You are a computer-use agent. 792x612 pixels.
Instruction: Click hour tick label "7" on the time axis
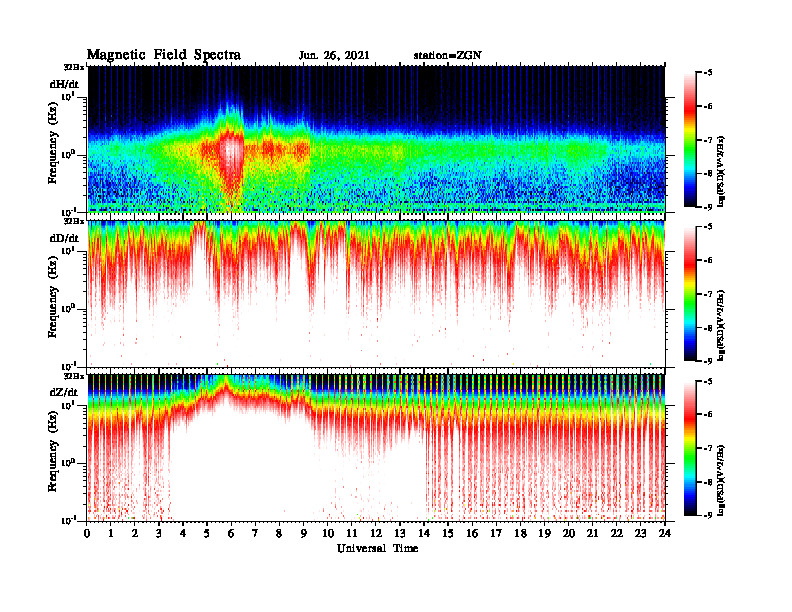coord(256,534)
